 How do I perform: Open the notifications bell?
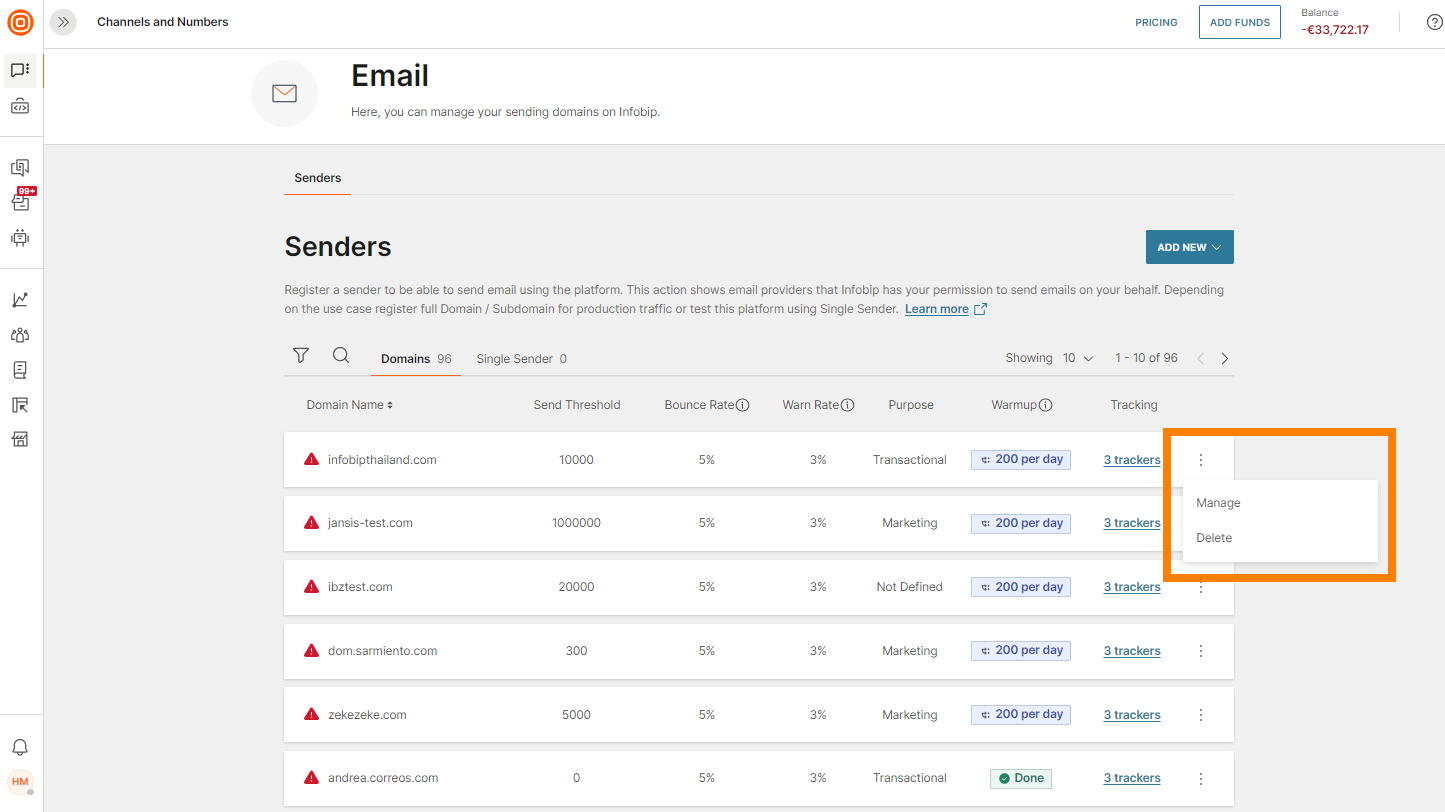point(20,747)
